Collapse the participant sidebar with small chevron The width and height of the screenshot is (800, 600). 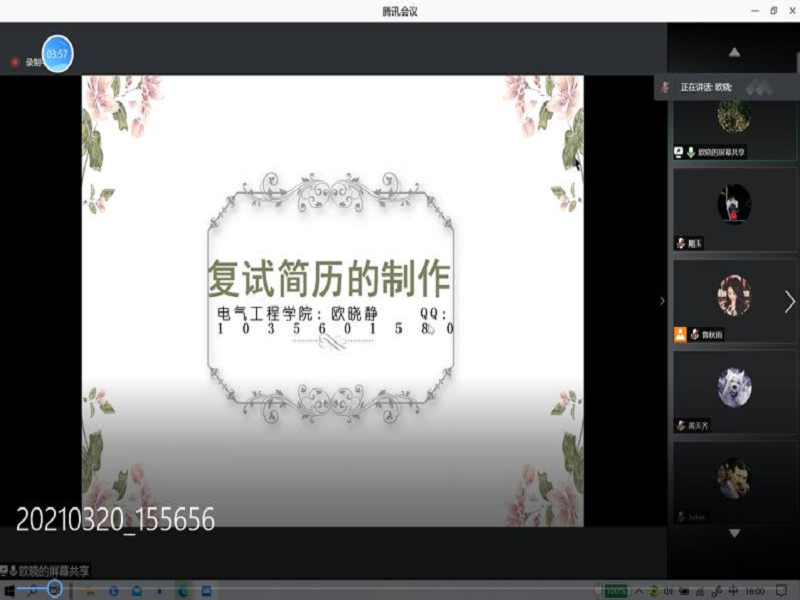(x=661, y=300)
